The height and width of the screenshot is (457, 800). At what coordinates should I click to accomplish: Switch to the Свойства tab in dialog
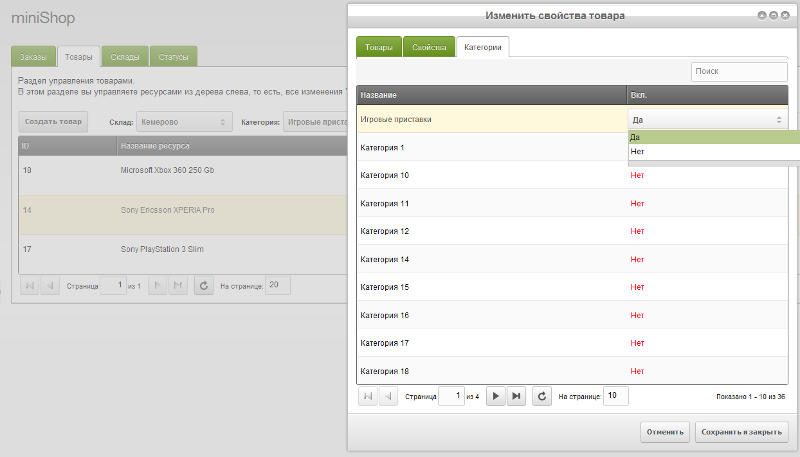pyautogui.click(x=429, y=47)
